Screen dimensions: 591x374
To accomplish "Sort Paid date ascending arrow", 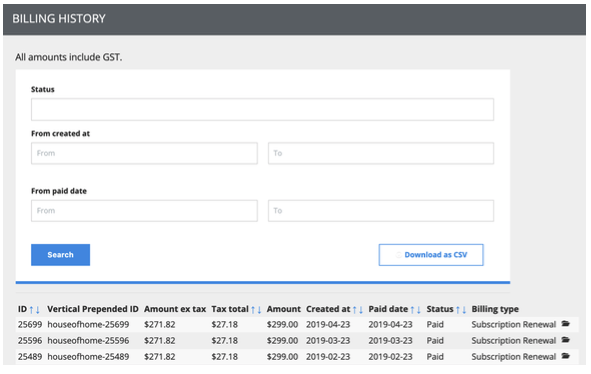I will (412, 310).
